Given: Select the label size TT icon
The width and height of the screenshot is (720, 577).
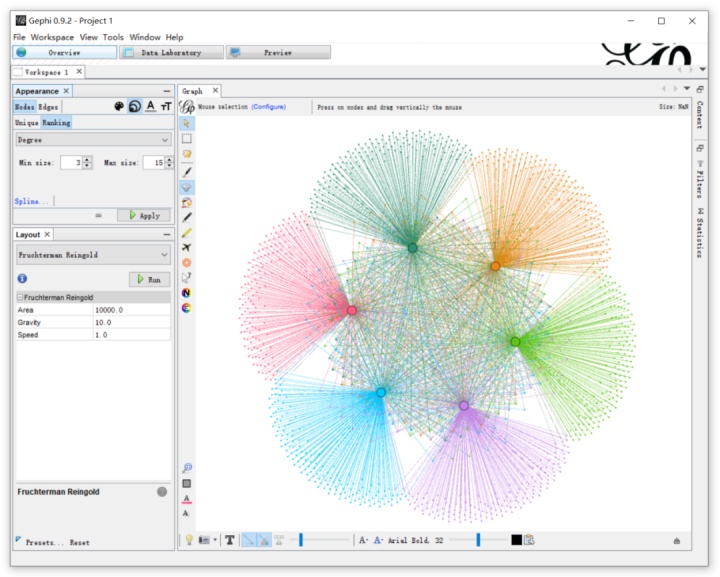Looking at the screenshot, I should tap(166, 106).
